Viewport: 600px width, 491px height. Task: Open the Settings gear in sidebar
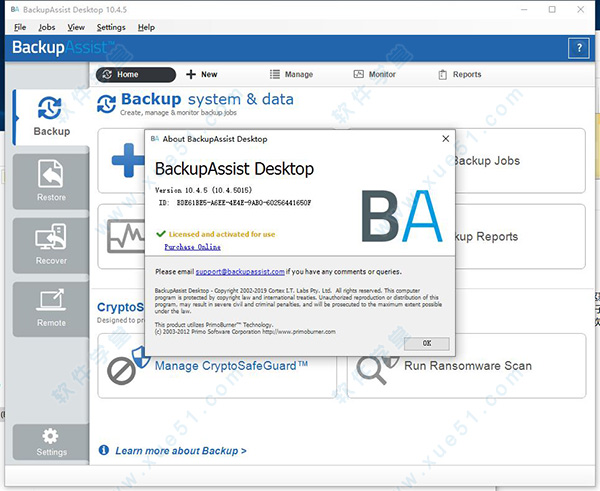pos(51,442)
